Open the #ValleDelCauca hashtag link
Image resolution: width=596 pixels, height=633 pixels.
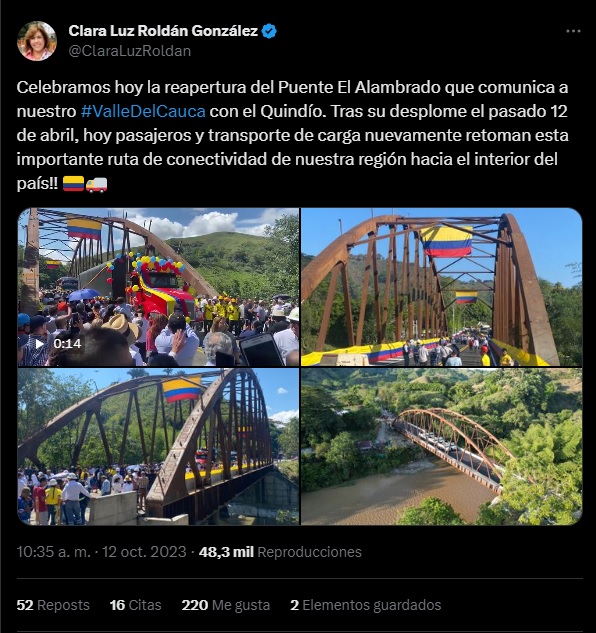pos(143,111)
